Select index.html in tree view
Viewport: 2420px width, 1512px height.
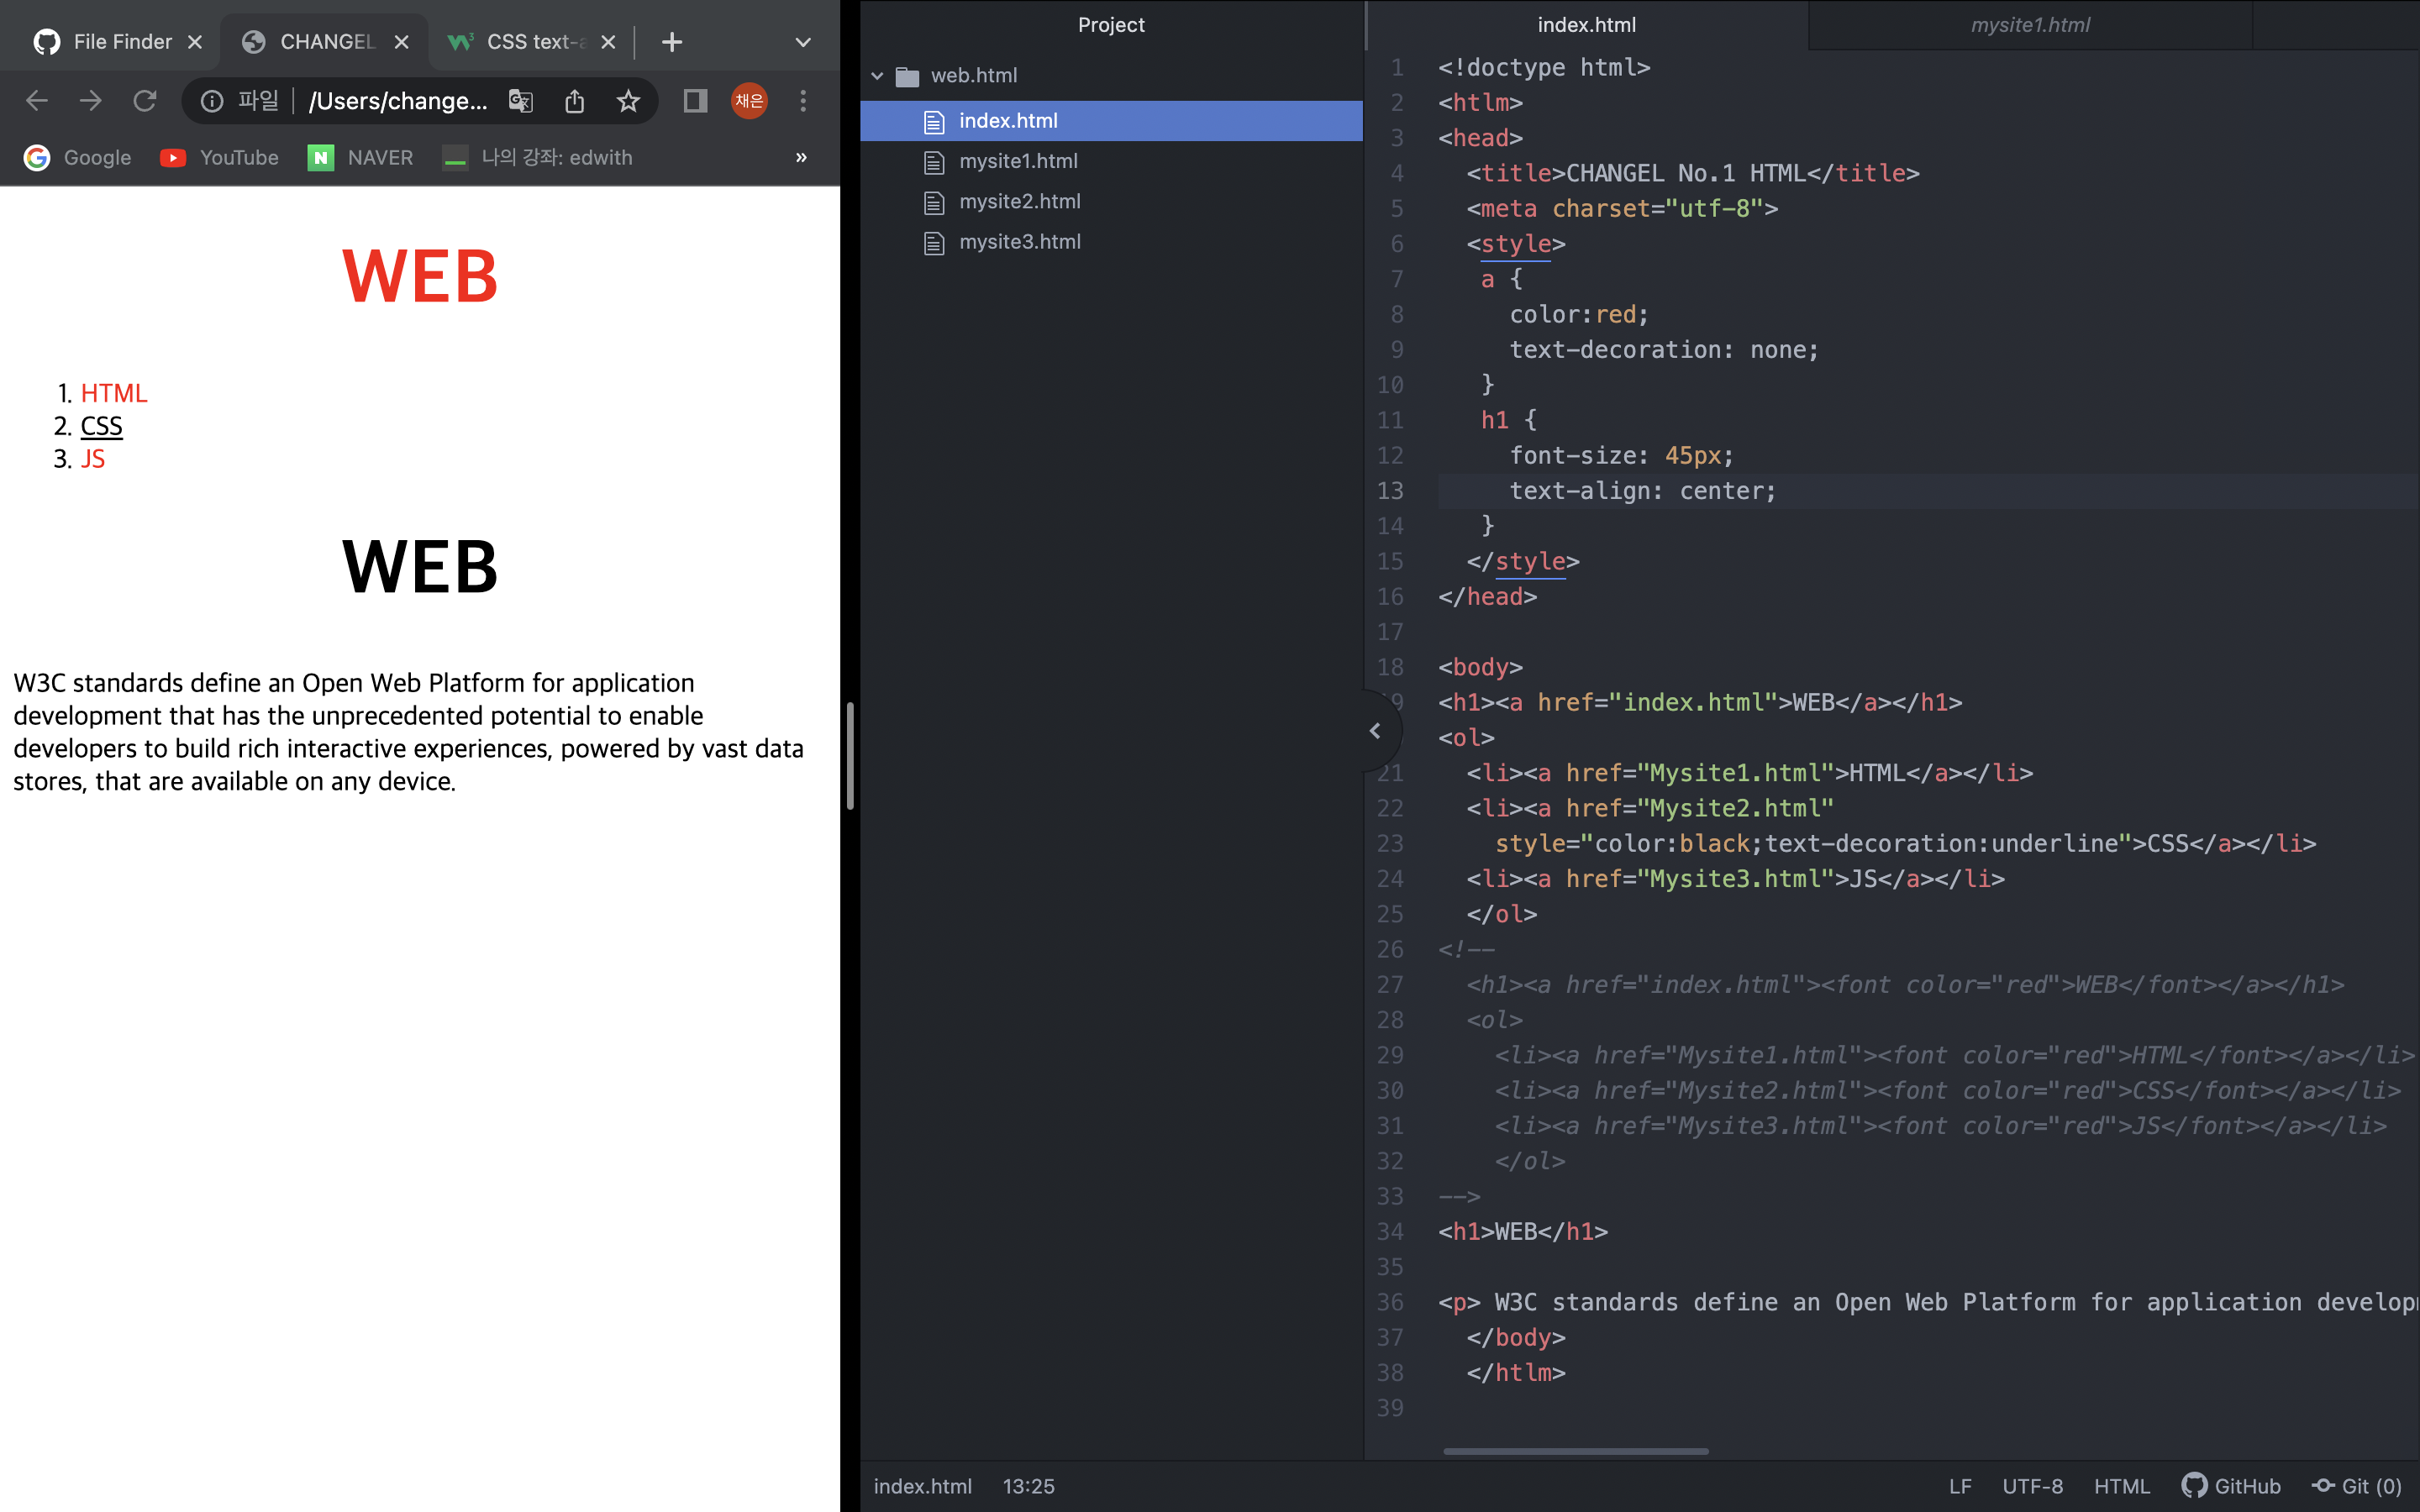coord(1111,121)
